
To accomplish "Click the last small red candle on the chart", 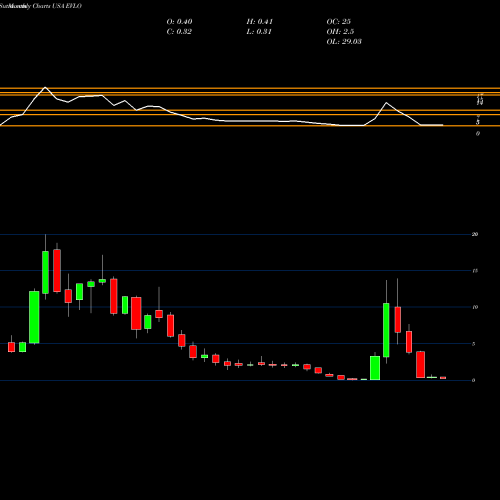I will (443, 378).
